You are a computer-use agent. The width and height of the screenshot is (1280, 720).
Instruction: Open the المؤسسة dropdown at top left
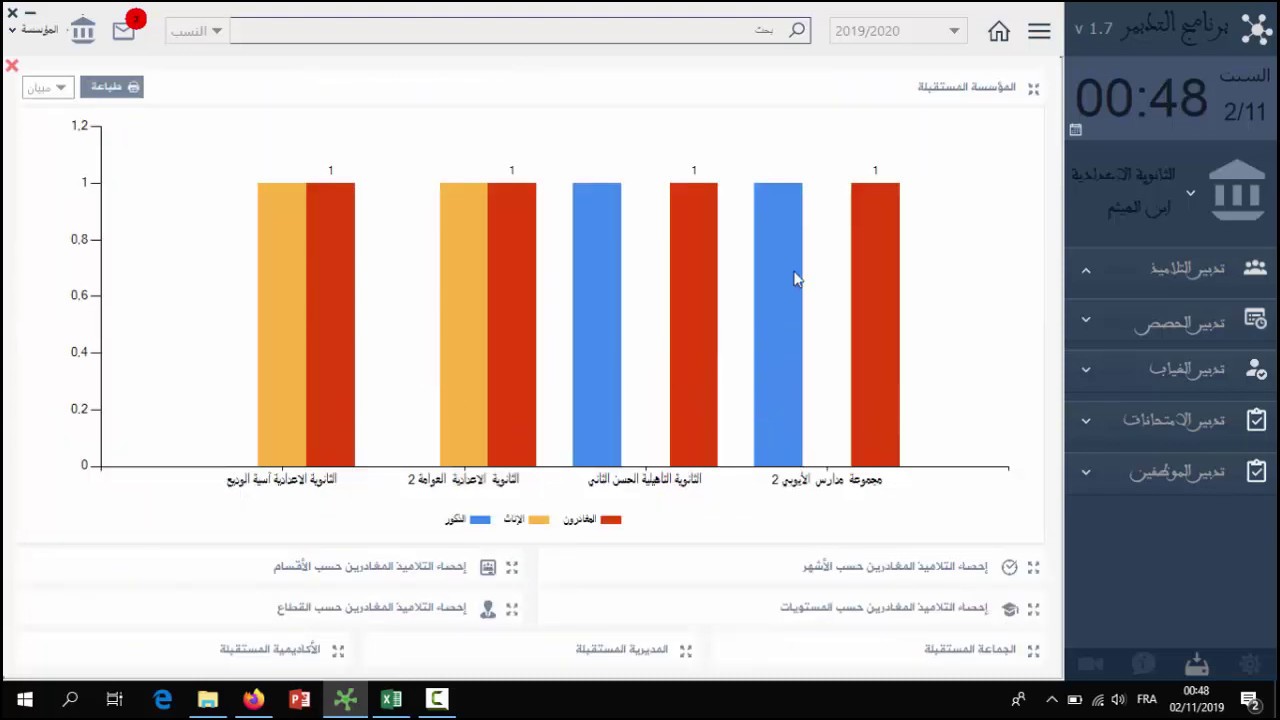tap(32, 30)
